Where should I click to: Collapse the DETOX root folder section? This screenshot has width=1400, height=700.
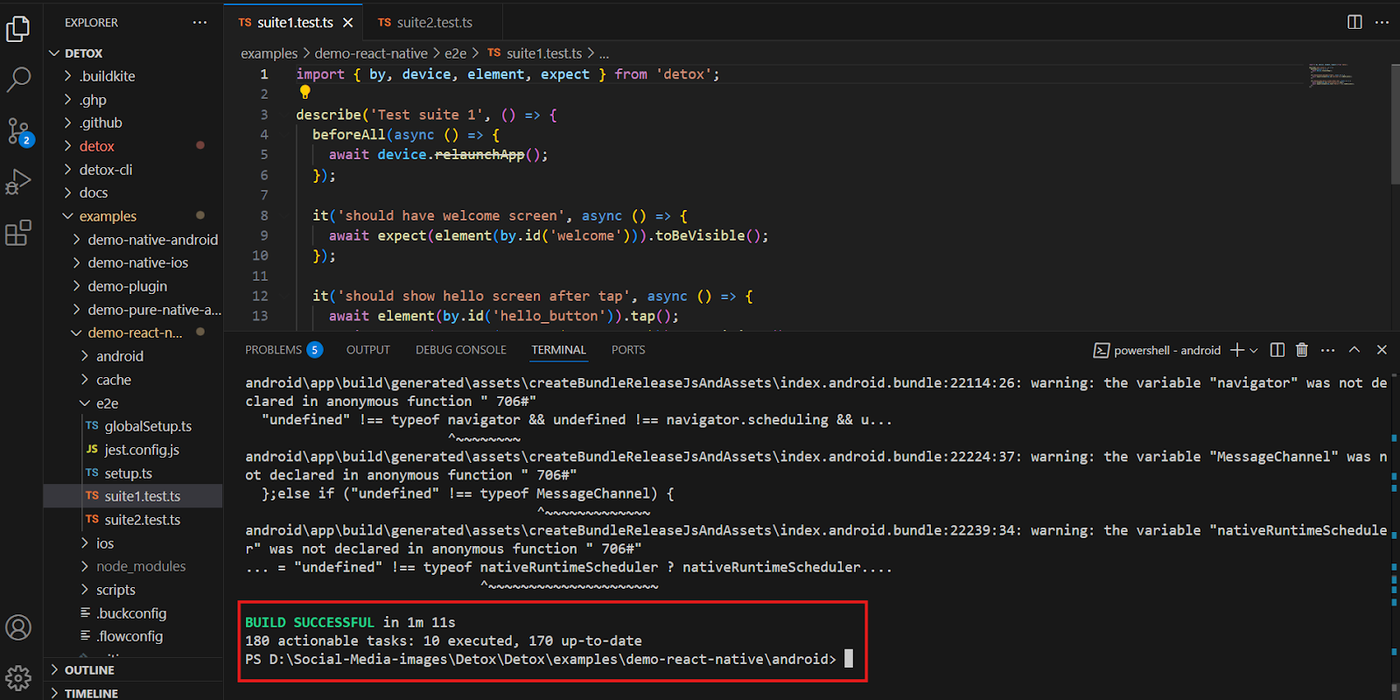[133, 53]
